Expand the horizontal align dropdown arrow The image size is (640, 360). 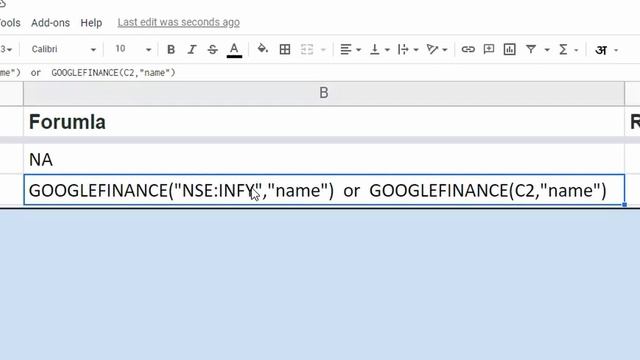click(359, 50)
